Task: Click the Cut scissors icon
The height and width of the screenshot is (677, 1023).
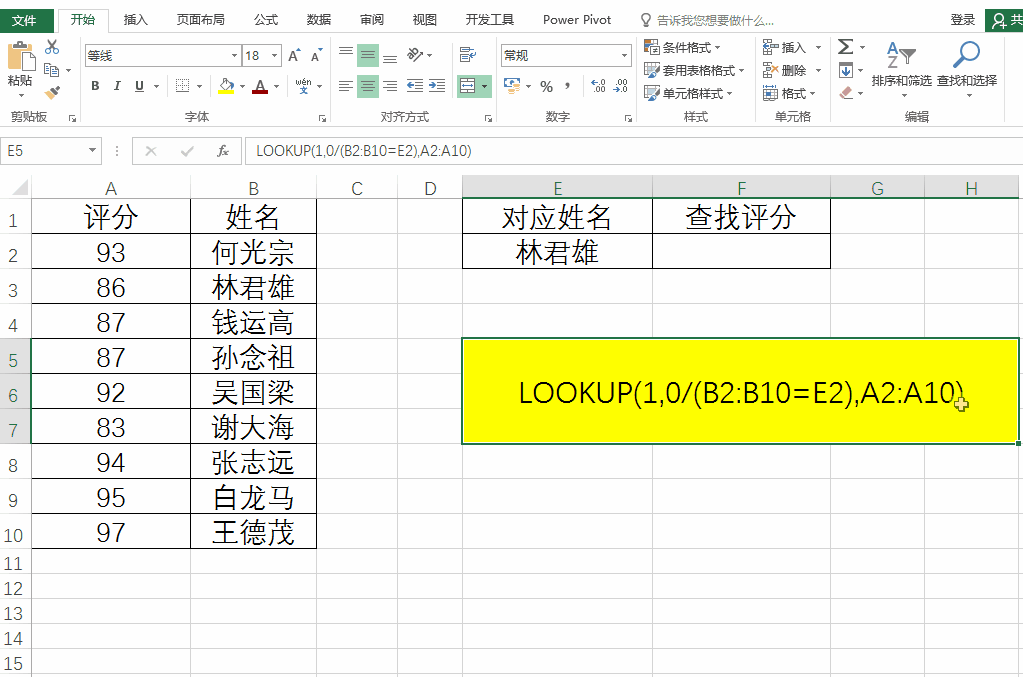Action: 52,47
